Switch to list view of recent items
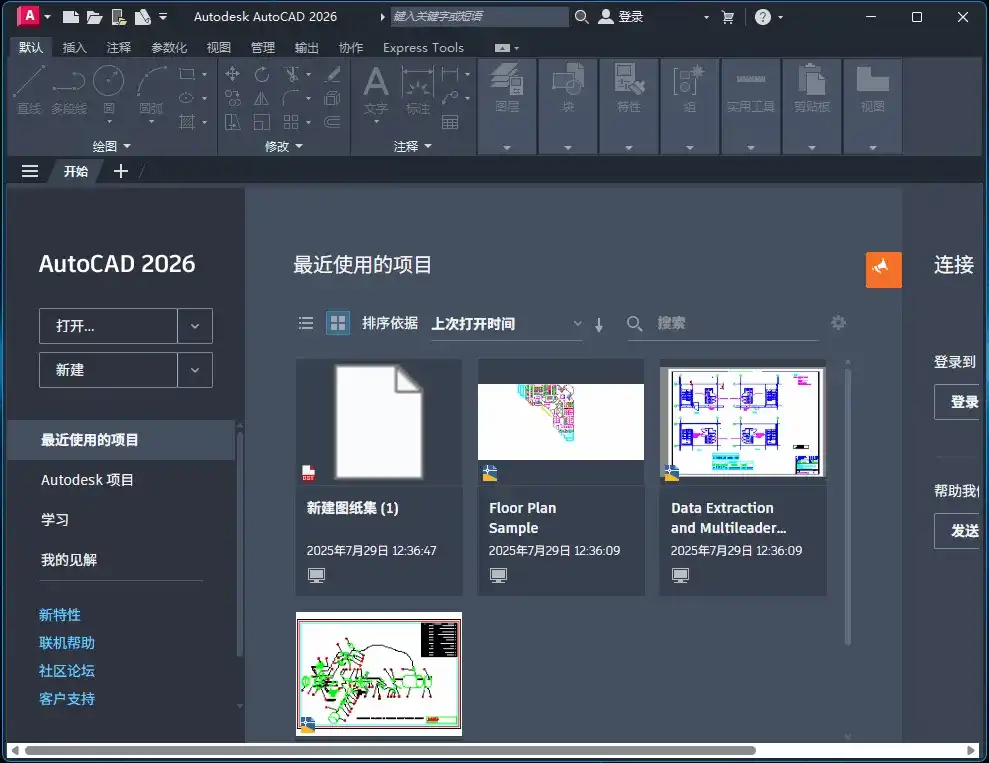The width and height of the screenshot is (989, 763). pos(306,323)
